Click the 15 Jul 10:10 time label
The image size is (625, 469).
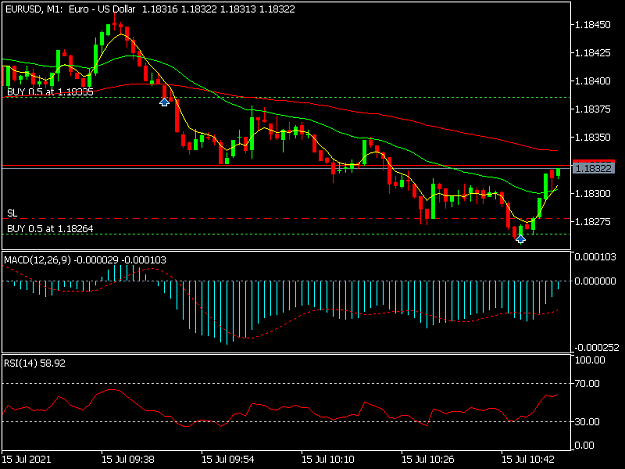click(328, 459)
